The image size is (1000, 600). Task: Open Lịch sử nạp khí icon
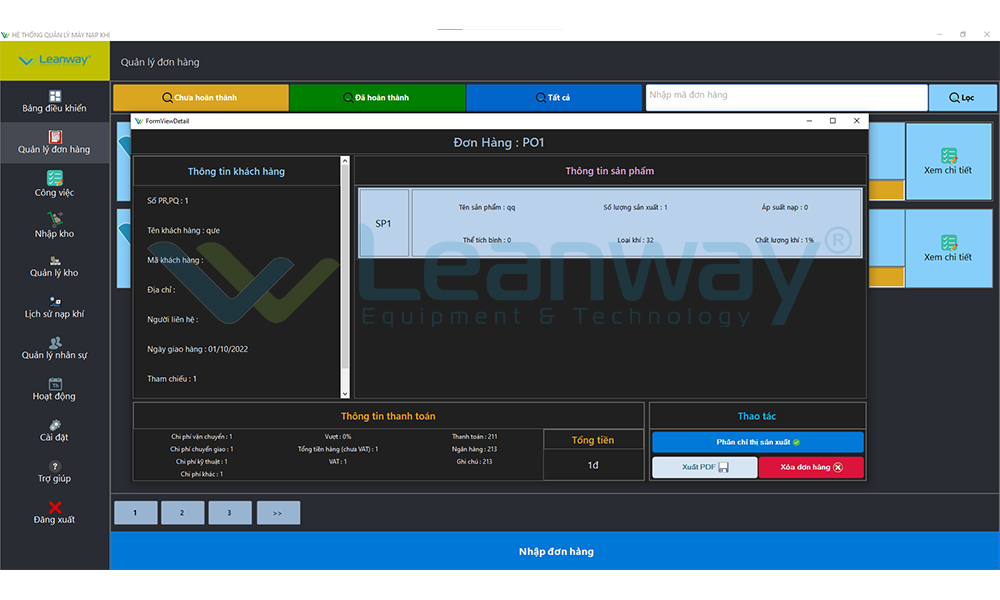tap(55, 301)
